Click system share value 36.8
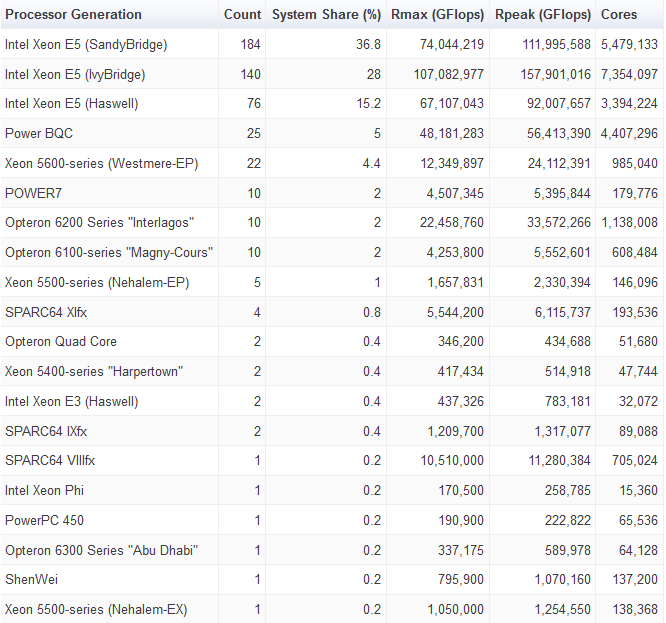The height and width of the screenshot is (623, 666). (369, 45)
